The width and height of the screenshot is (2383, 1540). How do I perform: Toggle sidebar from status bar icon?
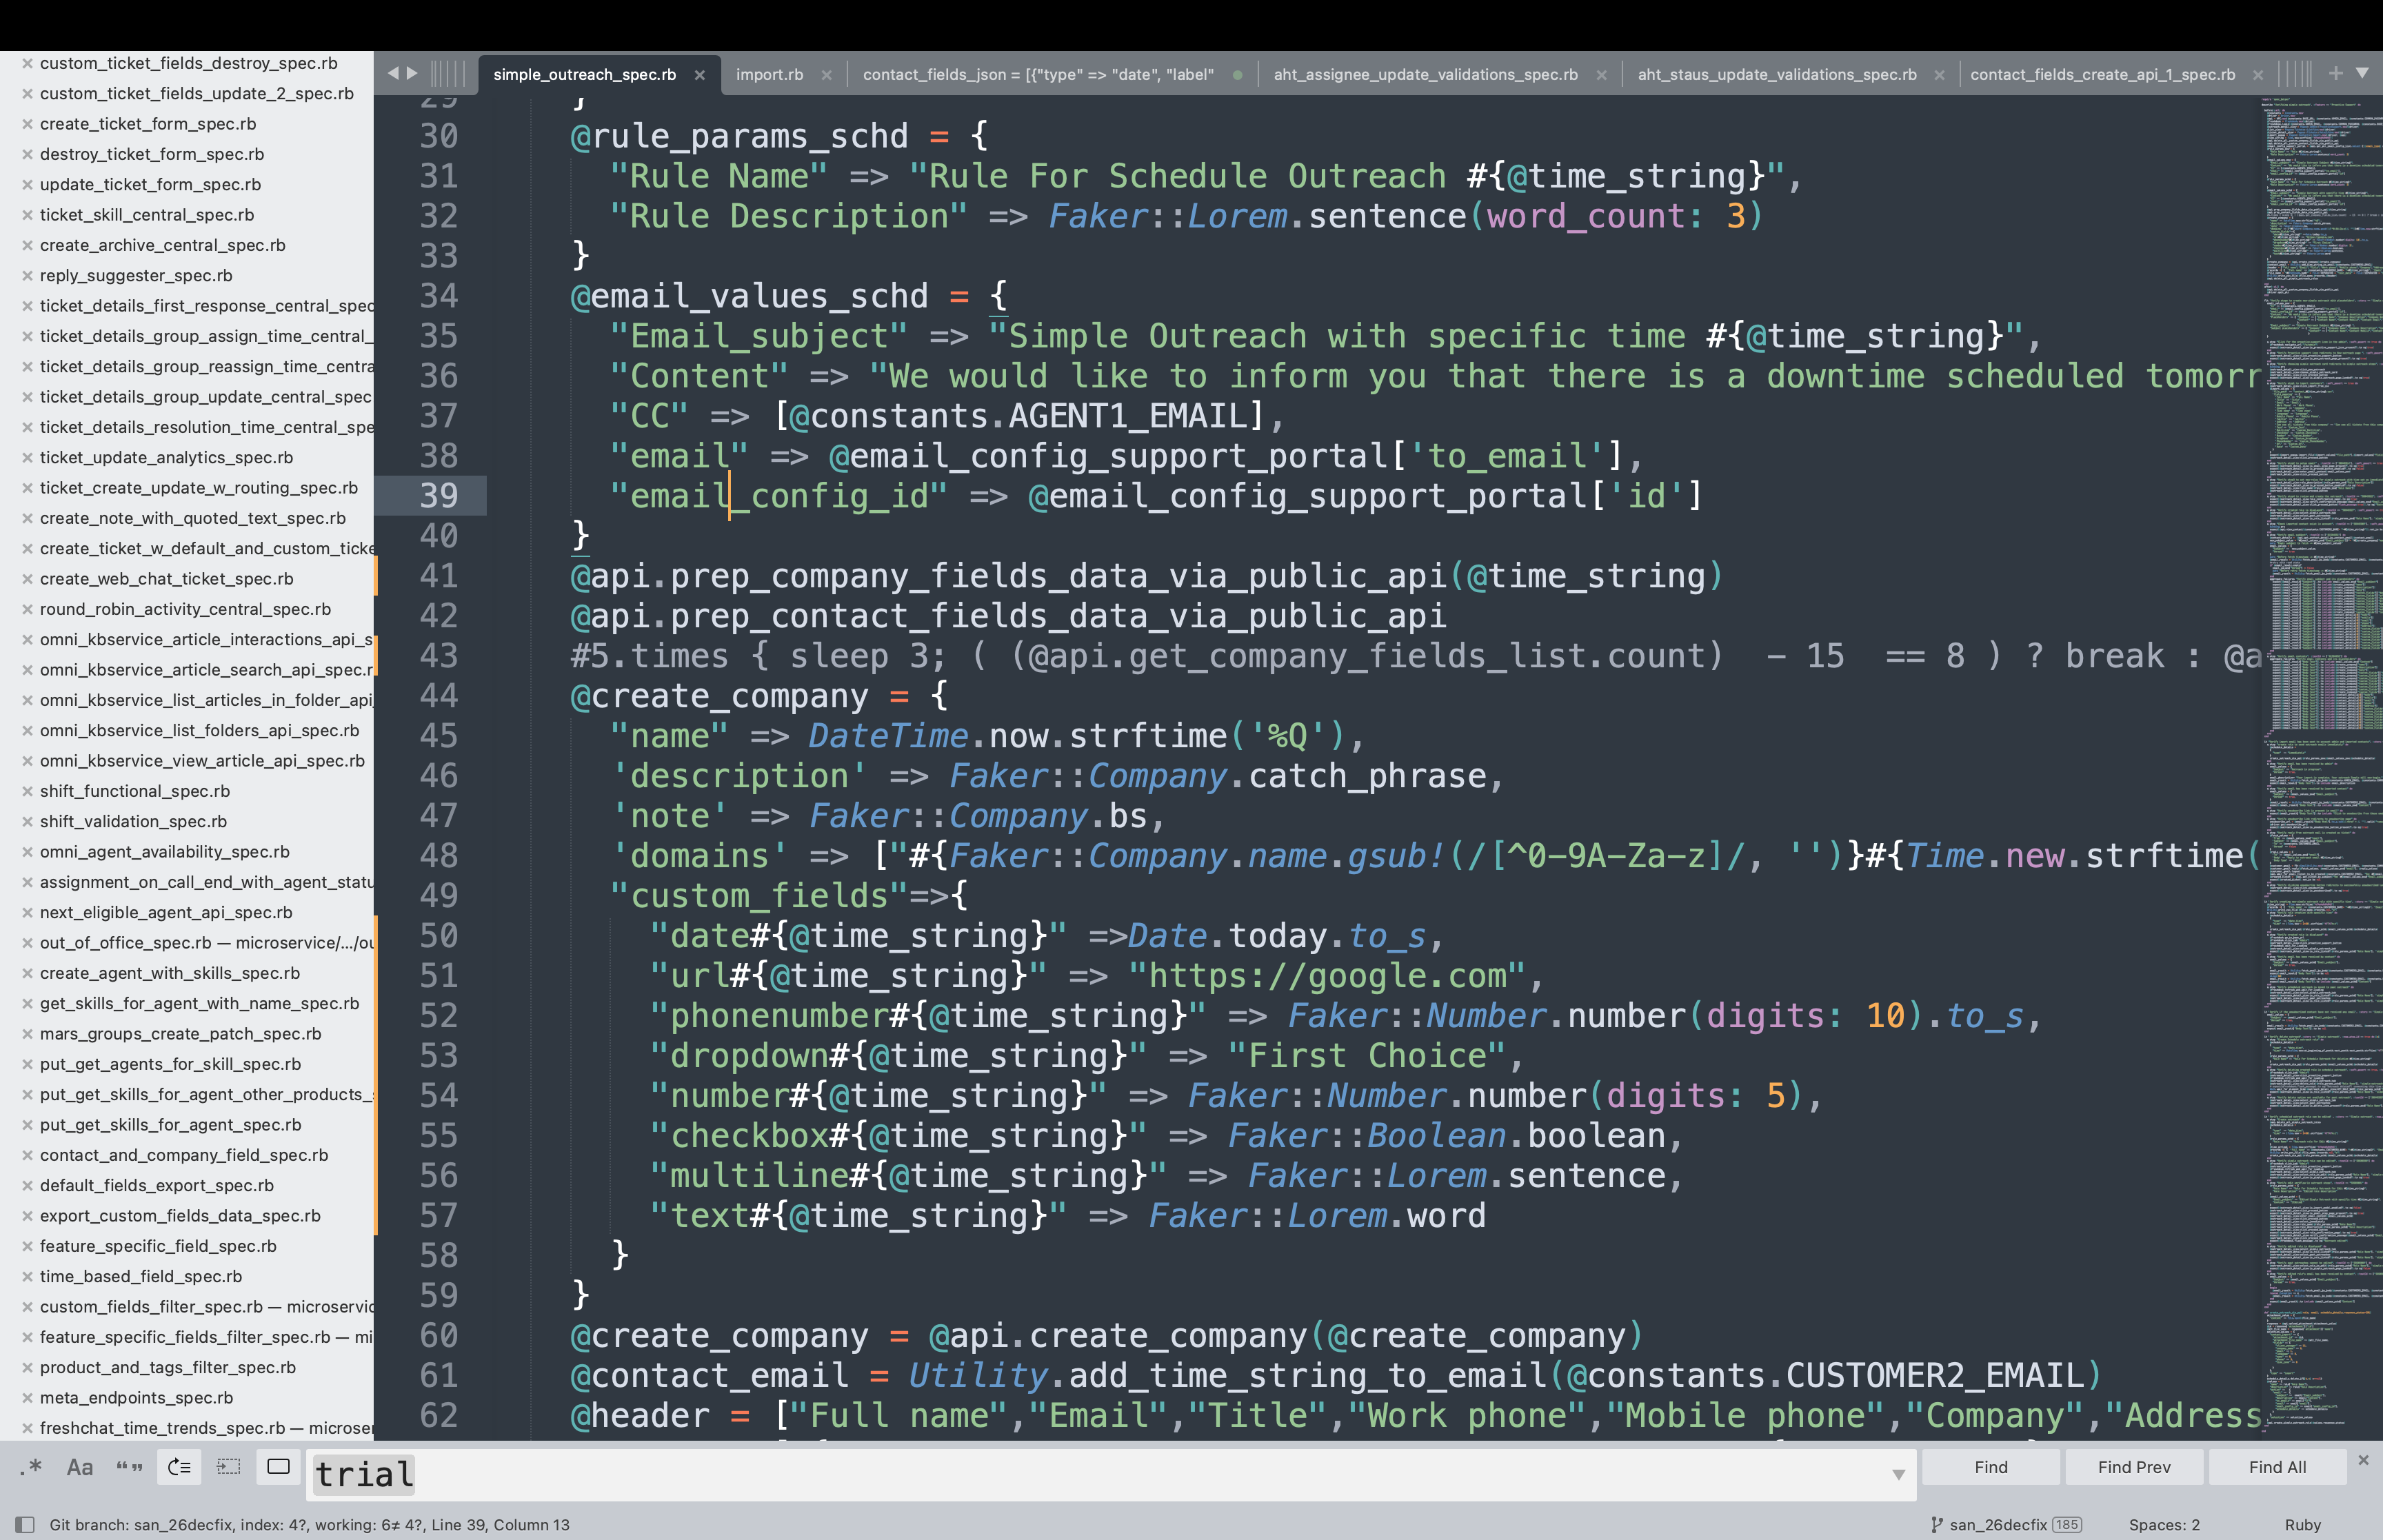[25, 1525]
